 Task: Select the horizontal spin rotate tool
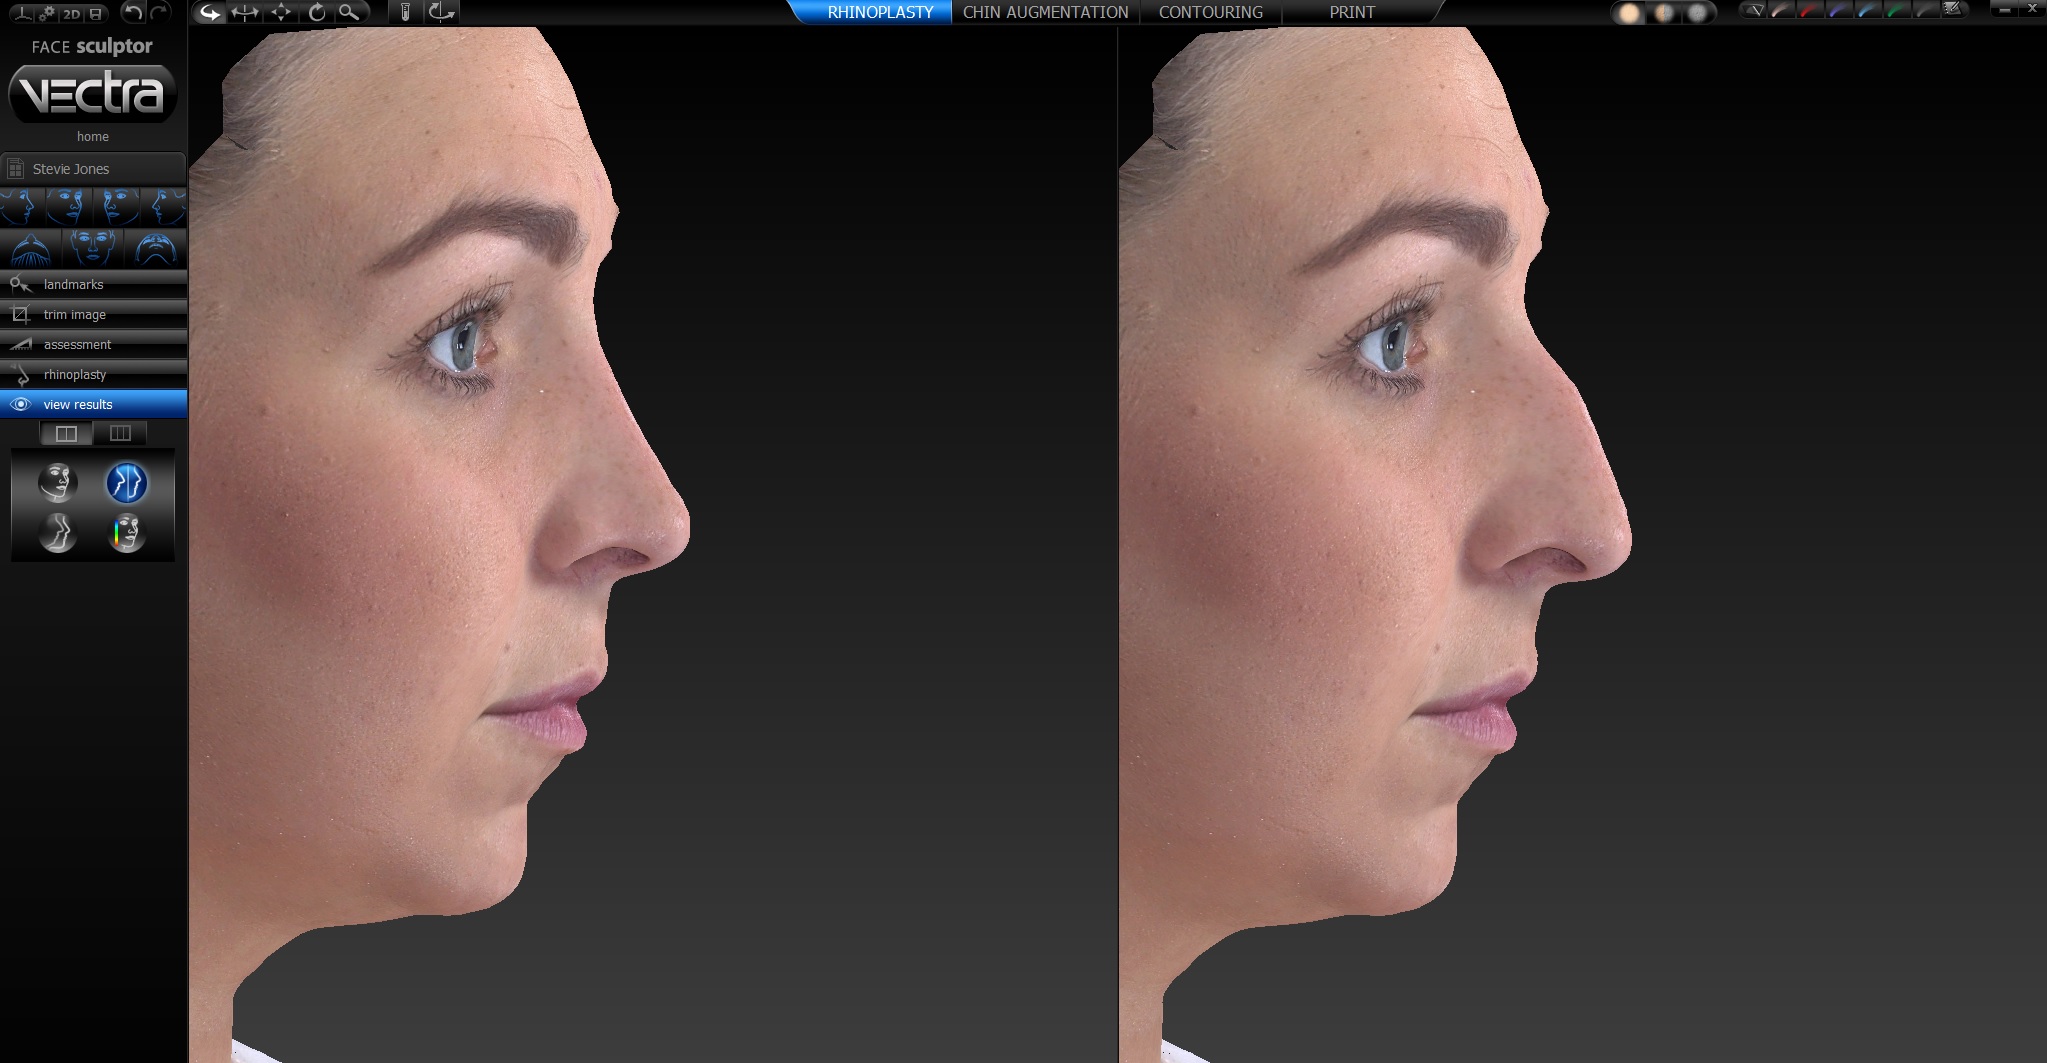click(245, 12)
